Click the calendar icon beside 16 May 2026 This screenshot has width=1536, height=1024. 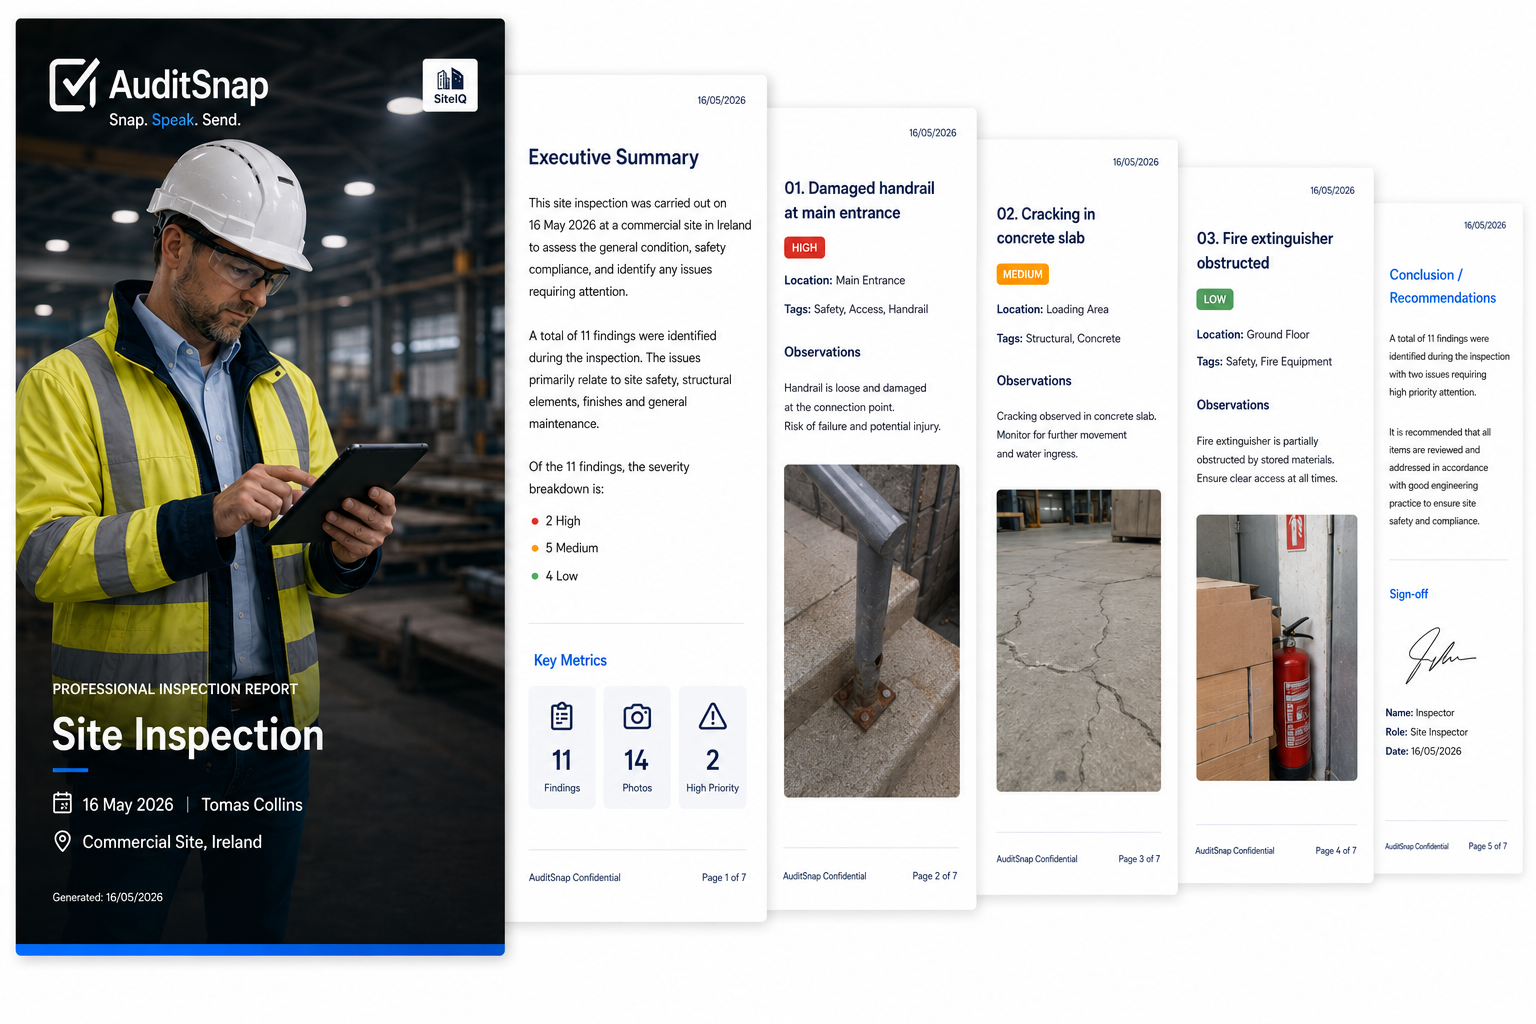[x=62, y=803]
